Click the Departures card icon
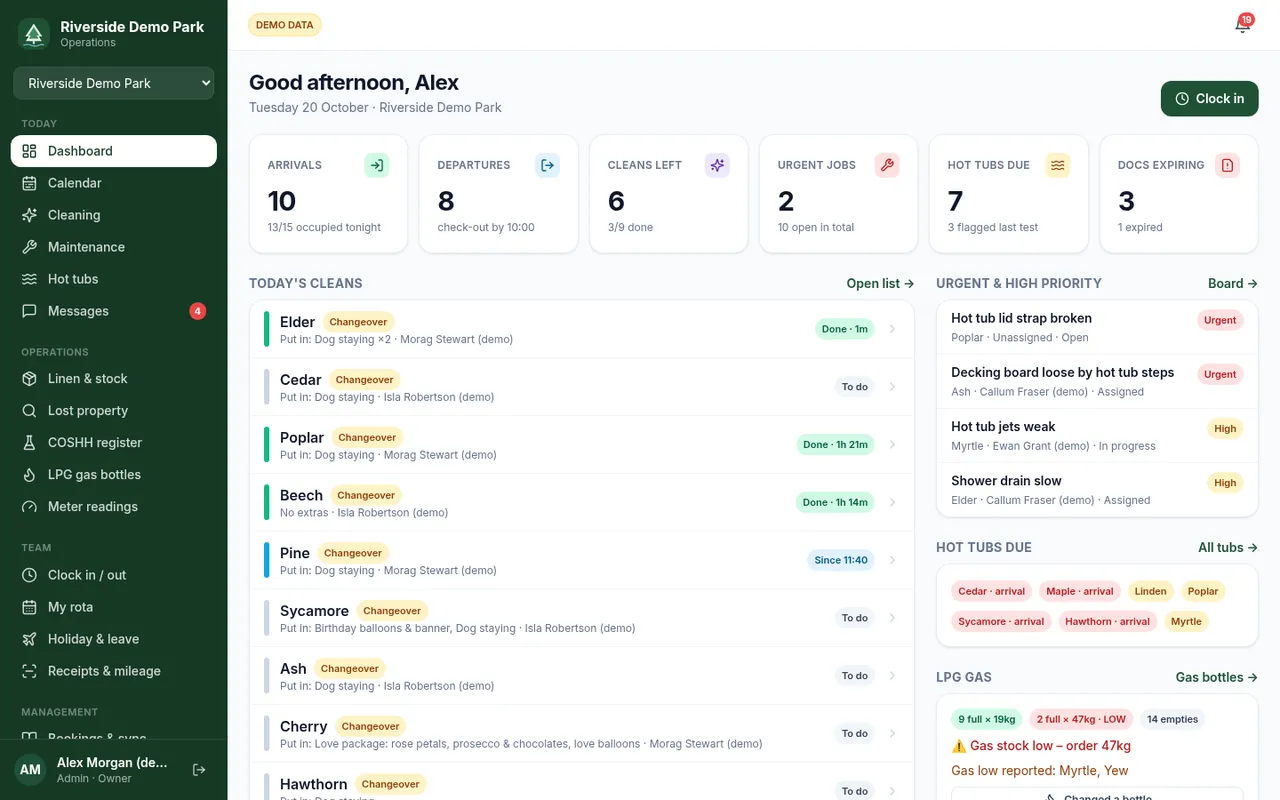This screenshot has width=1280, height=800. pyautogui.click(x=547, y=165)
